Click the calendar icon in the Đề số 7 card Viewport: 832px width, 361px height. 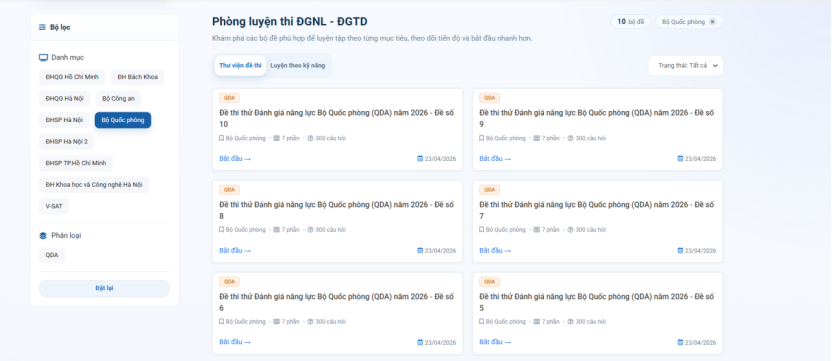coord(680,250)
